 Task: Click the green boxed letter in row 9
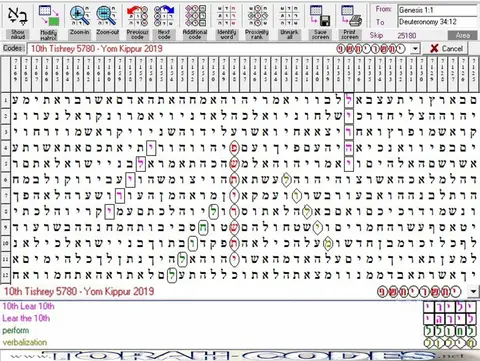pyautogui.click(x=203, y=227)
